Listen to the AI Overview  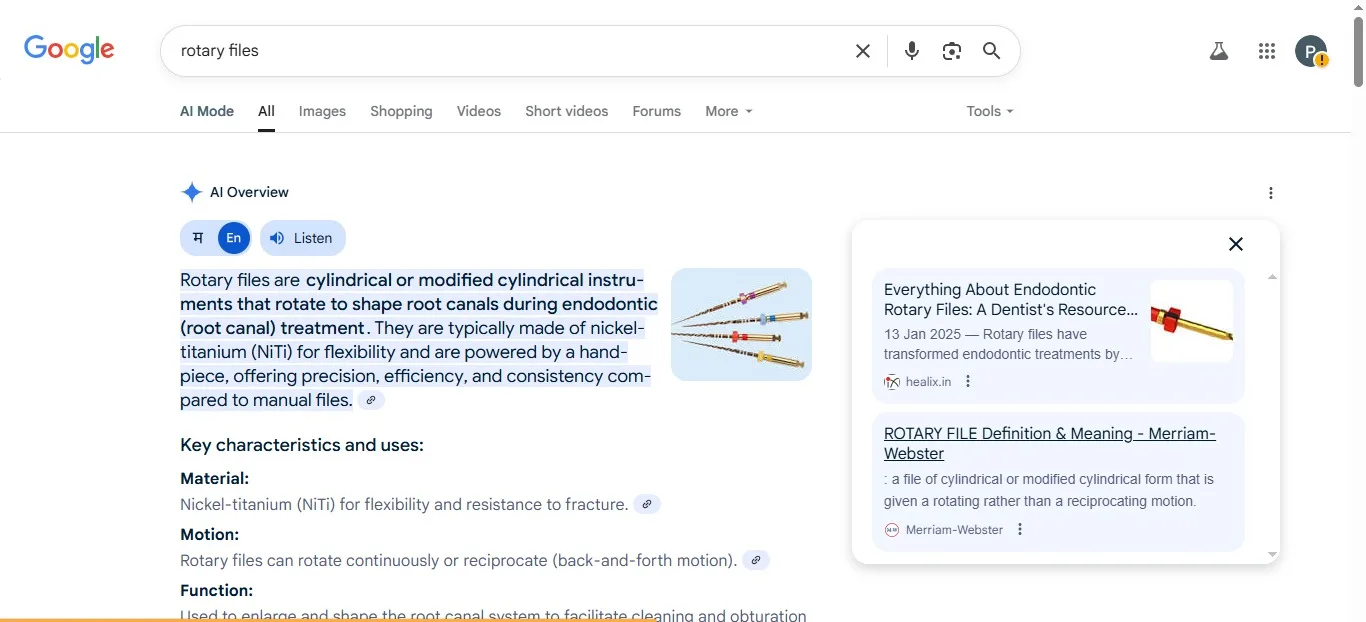[x=302, y=238]
